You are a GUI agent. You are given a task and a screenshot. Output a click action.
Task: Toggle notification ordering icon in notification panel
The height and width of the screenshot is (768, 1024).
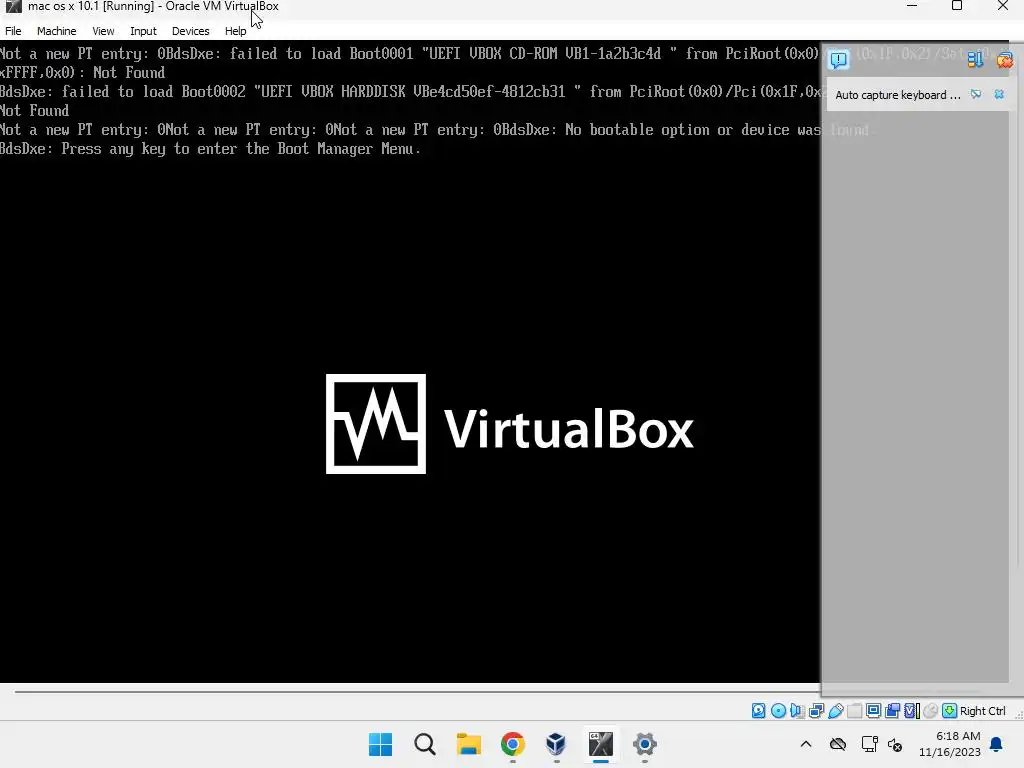coord(975,60)
